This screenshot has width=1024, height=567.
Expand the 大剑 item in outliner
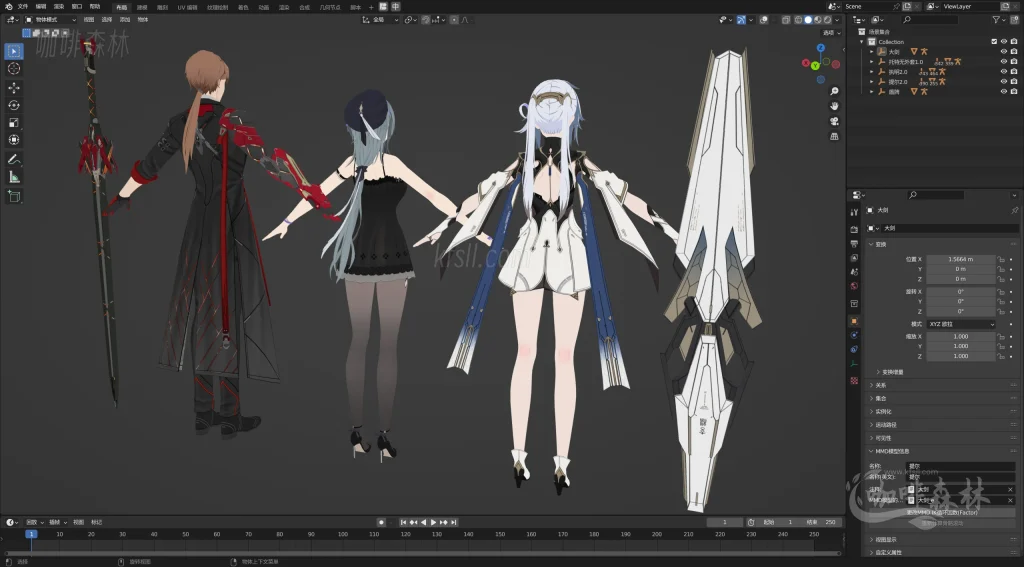(872, 52)
